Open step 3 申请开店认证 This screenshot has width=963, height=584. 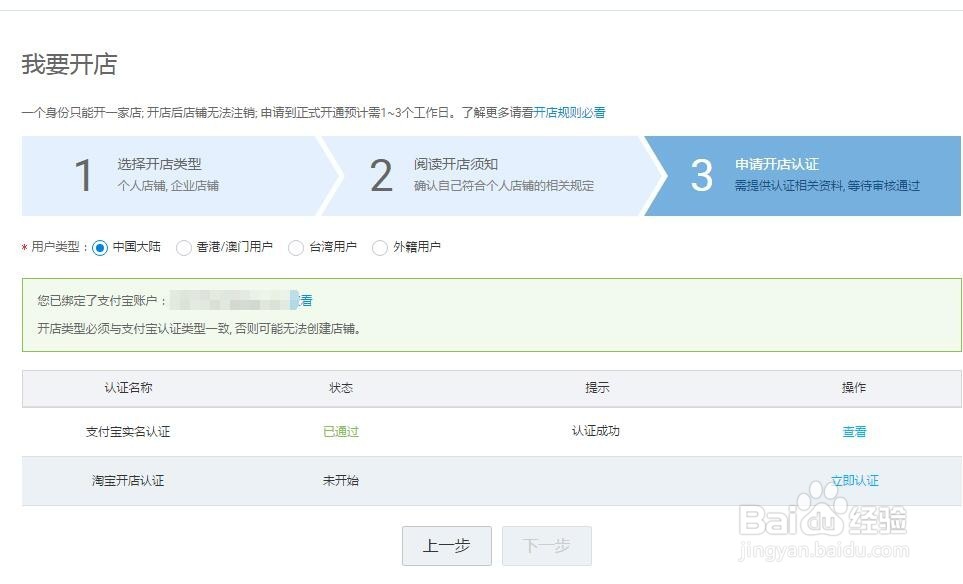[802, 176]
